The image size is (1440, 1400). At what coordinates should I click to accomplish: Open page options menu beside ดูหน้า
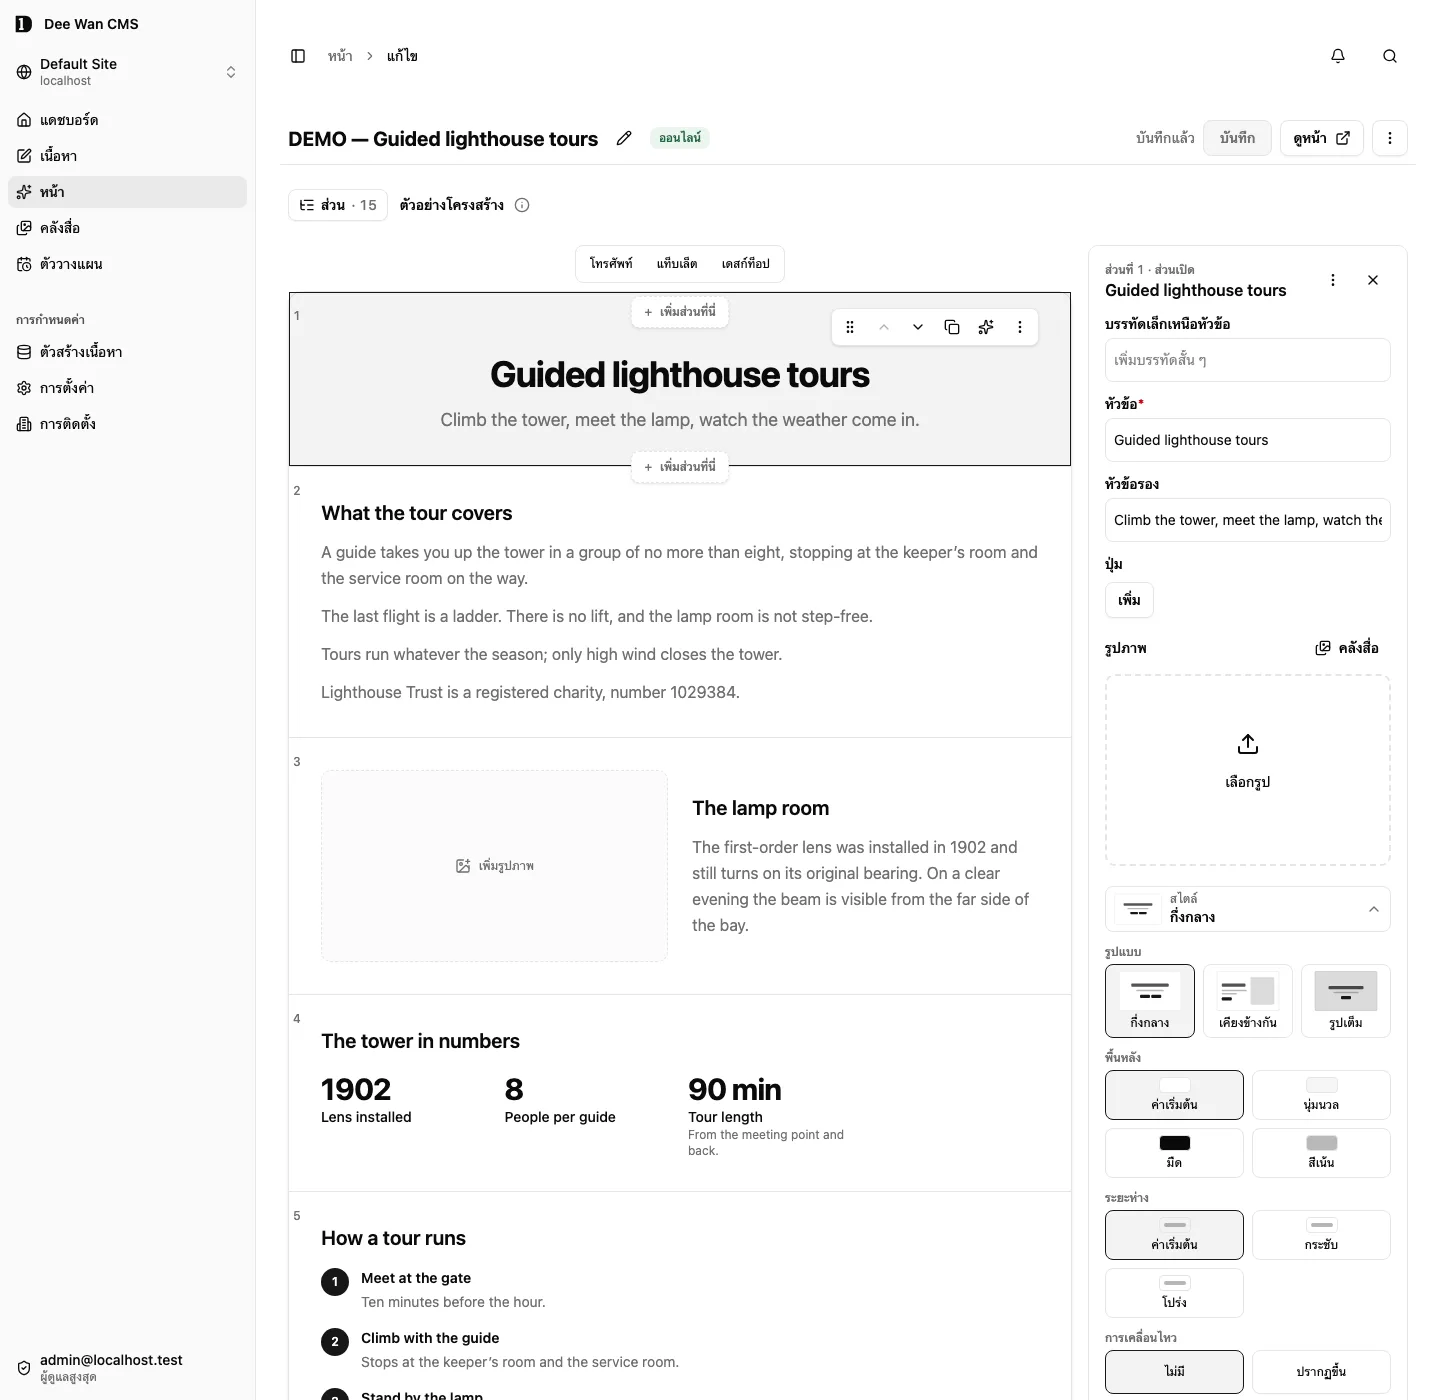1390,138
